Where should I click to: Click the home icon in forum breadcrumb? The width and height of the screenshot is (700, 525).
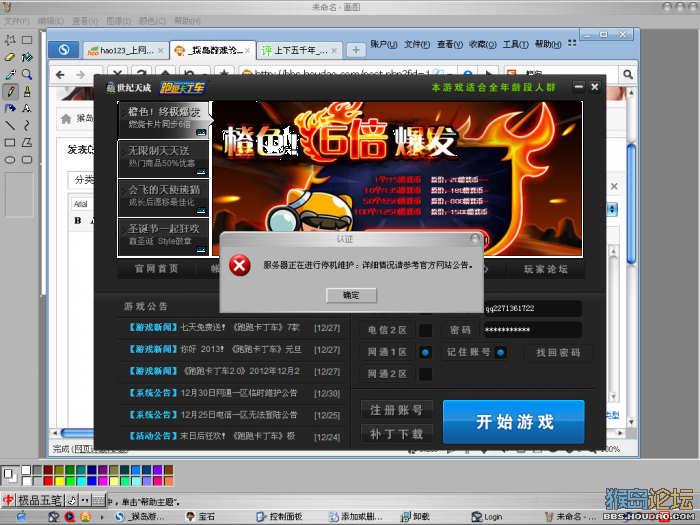click(x=66, y=119)
